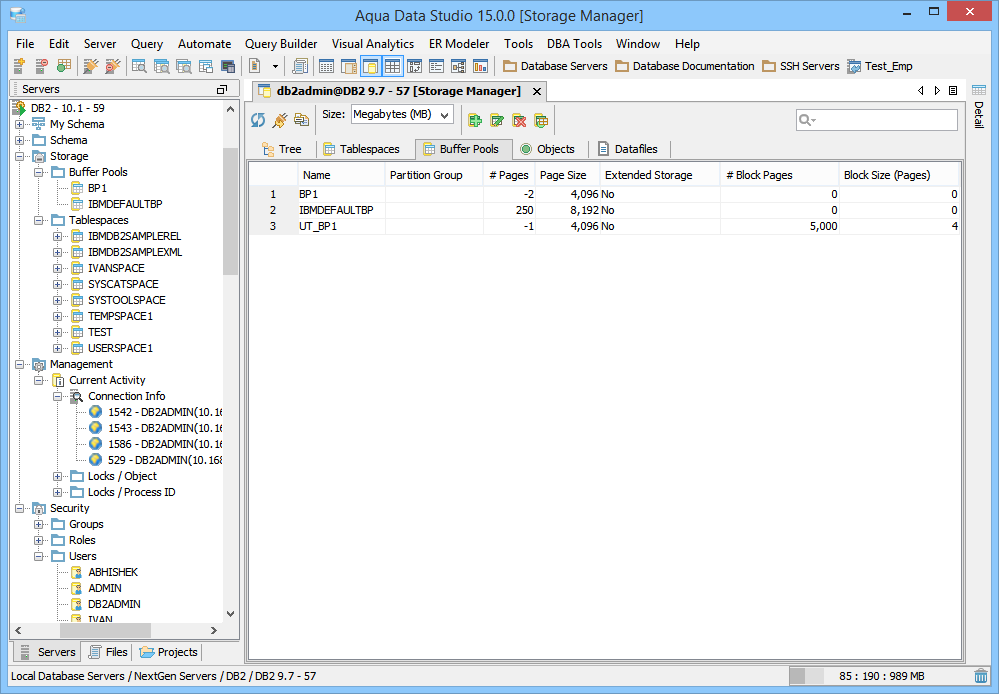Click the restore icon in Servers panel header
This screenshot has width=999, height=694.
[x=222, y=89]
